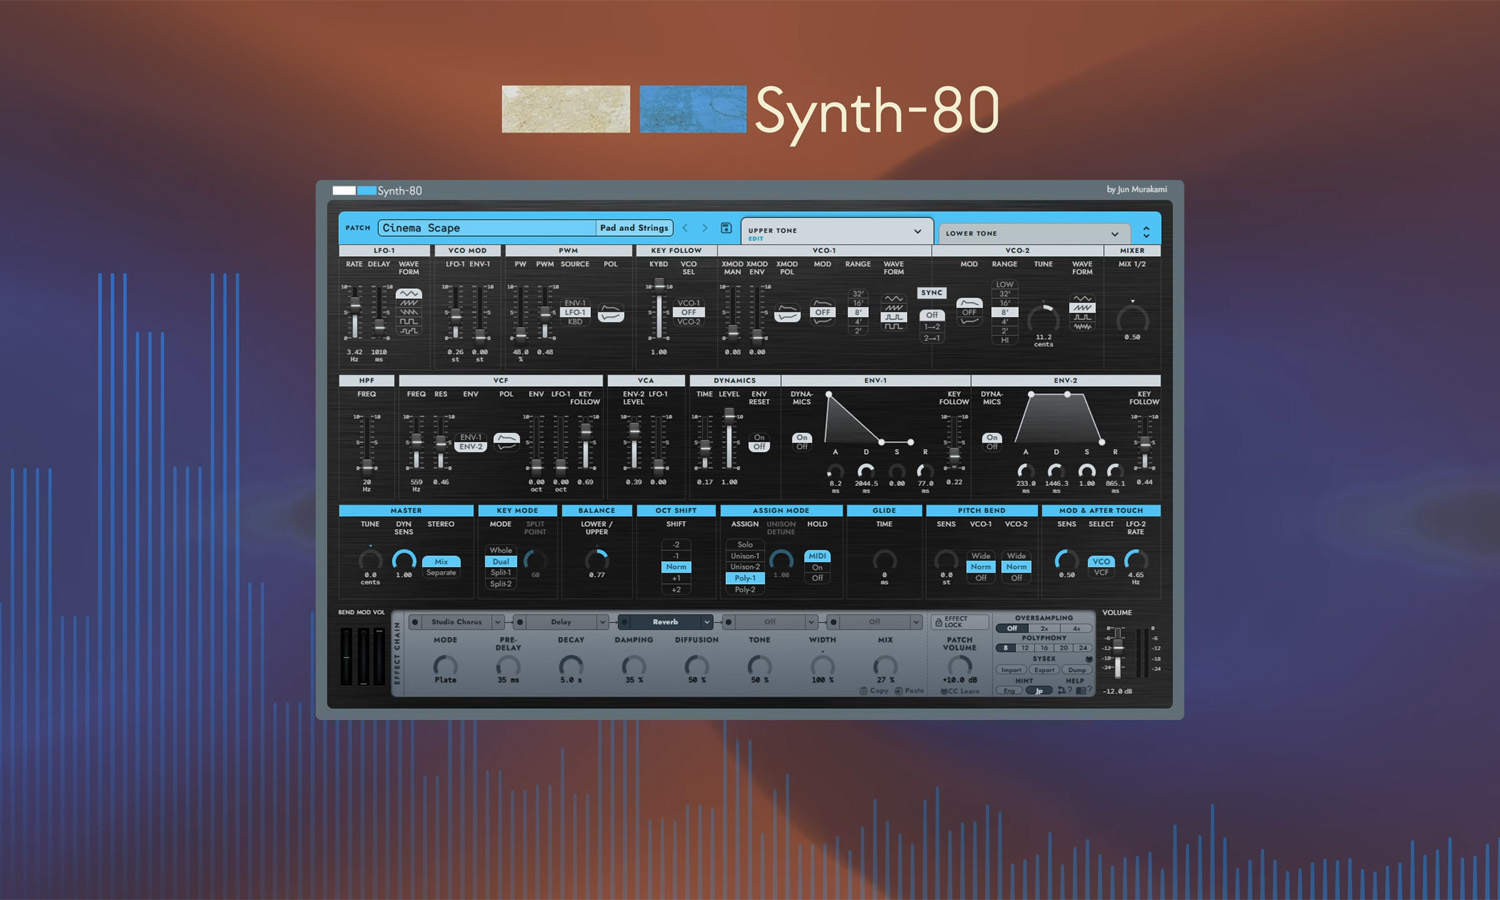Open the fifth effect slot Off dropdown
The width and height of the screenshot is (1500, 900).
coord(915,622)
